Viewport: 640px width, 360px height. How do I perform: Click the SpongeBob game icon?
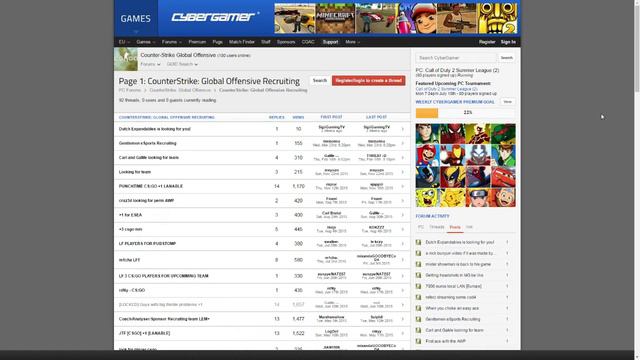coord(428,198)
